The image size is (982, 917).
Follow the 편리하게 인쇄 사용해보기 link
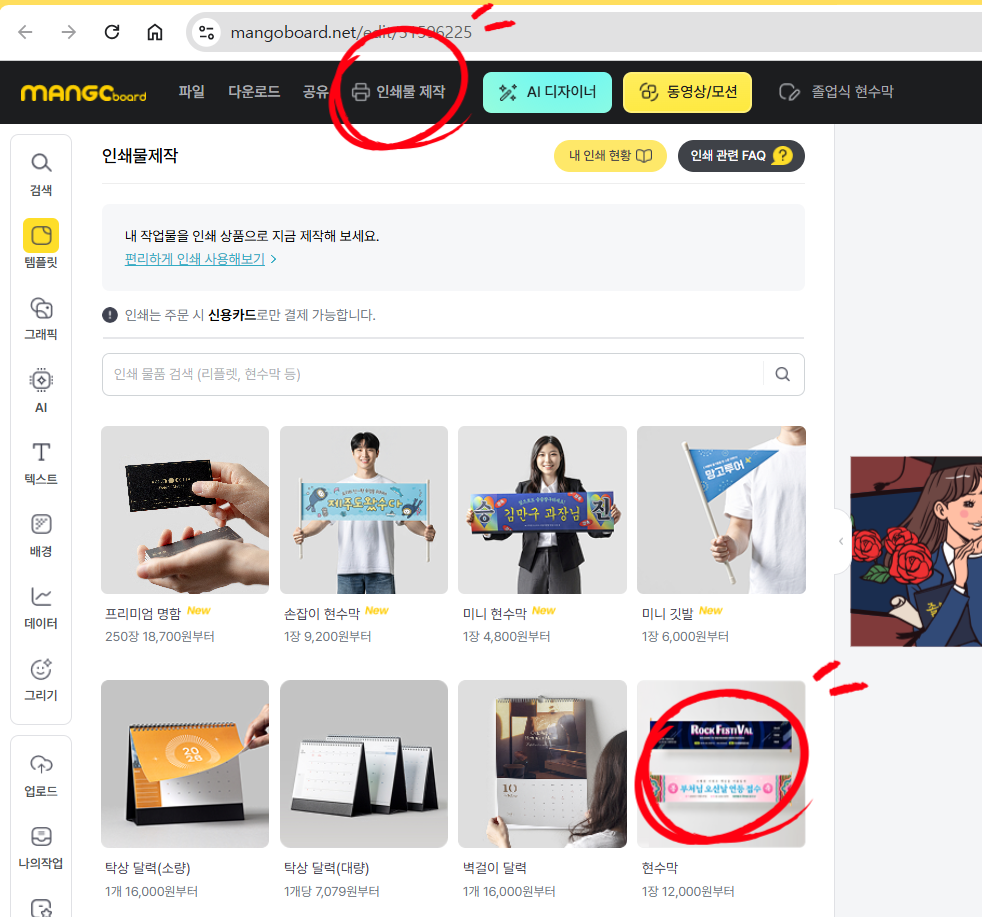coord(200,259)
